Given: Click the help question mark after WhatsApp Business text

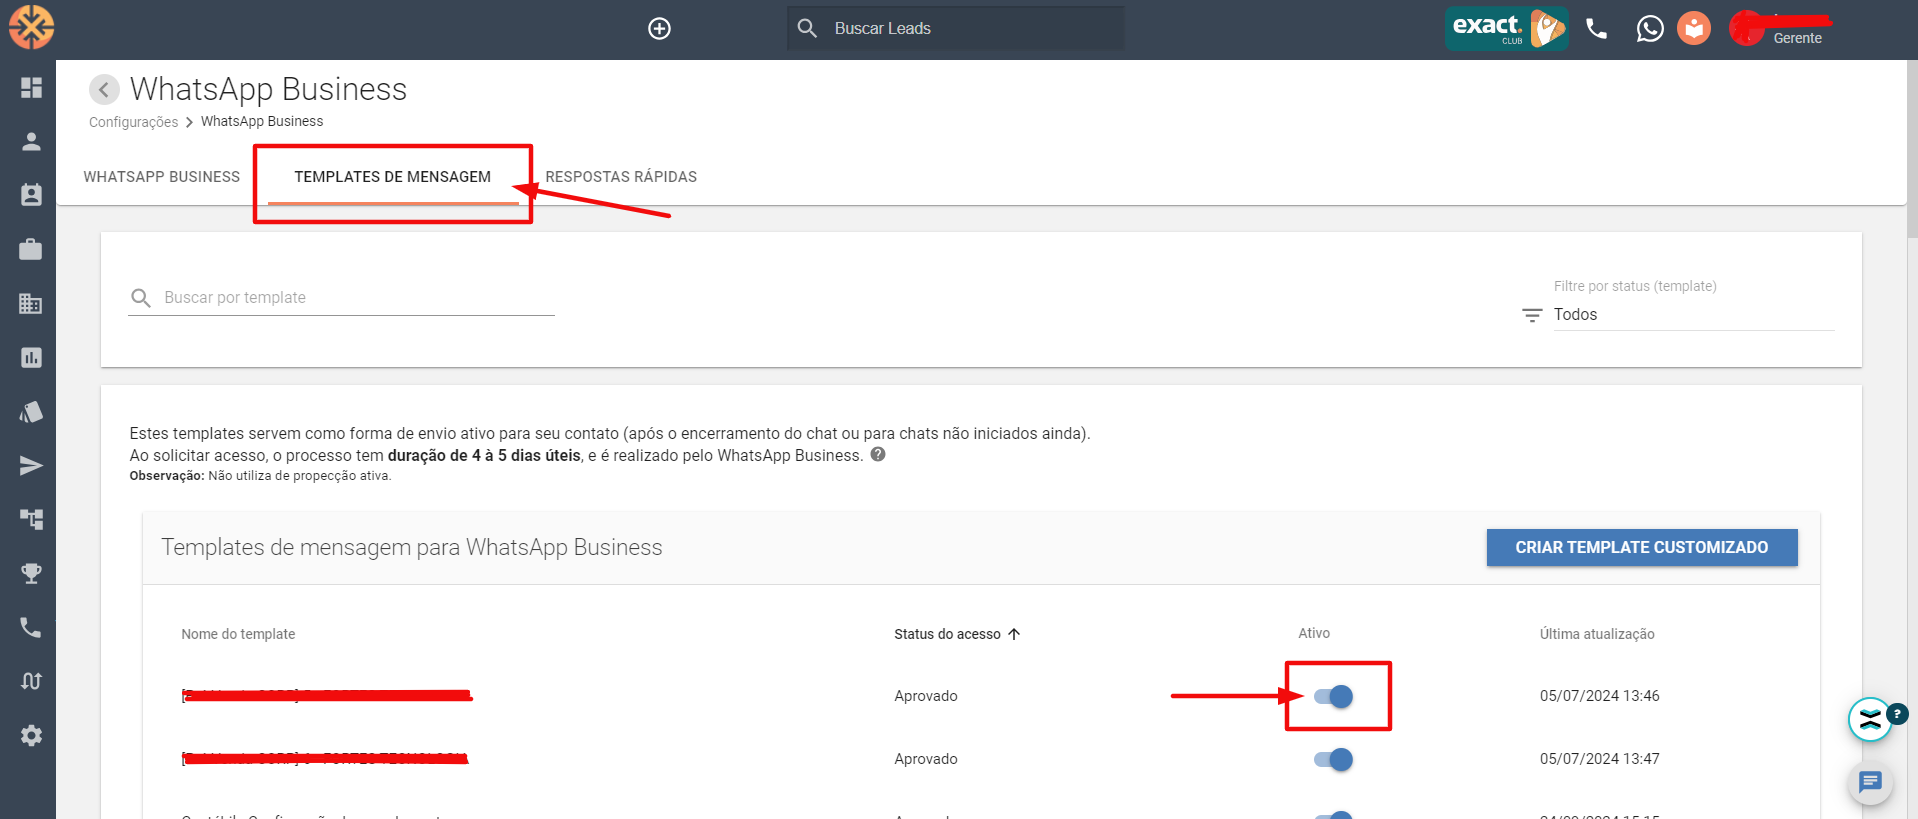Looking at the screenshot, I should (x=878, y=454).
